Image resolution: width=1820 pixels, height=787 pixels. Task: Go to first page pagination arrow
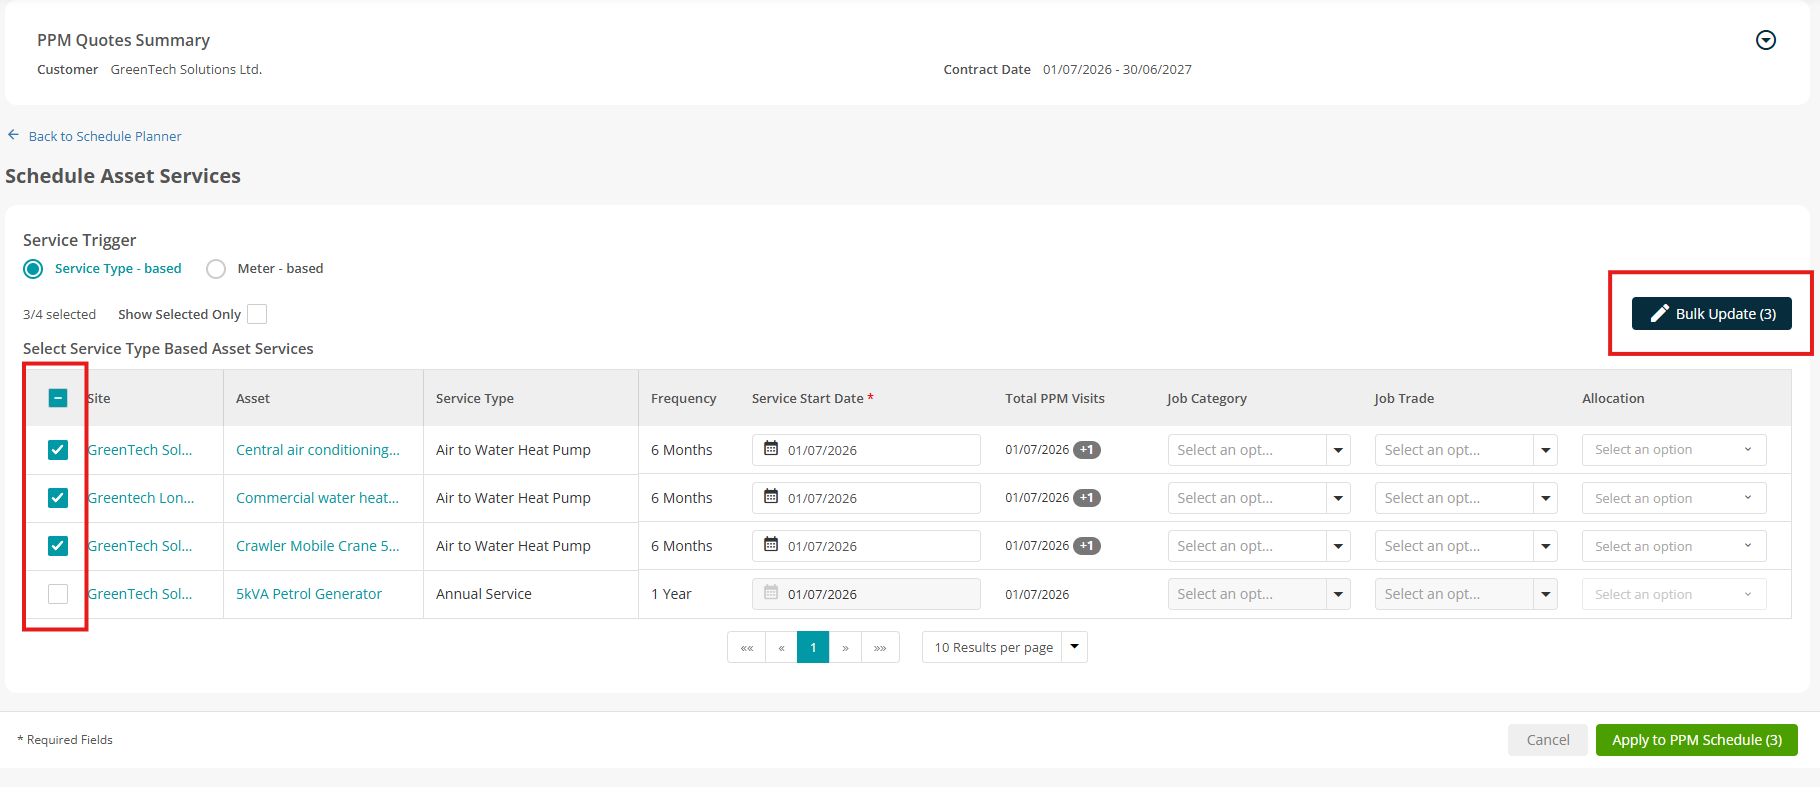point(747,647)
